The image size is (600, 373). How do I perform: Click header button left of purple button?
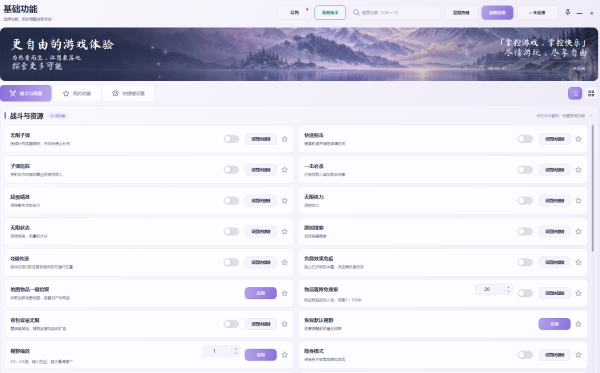tap(461, 13)
